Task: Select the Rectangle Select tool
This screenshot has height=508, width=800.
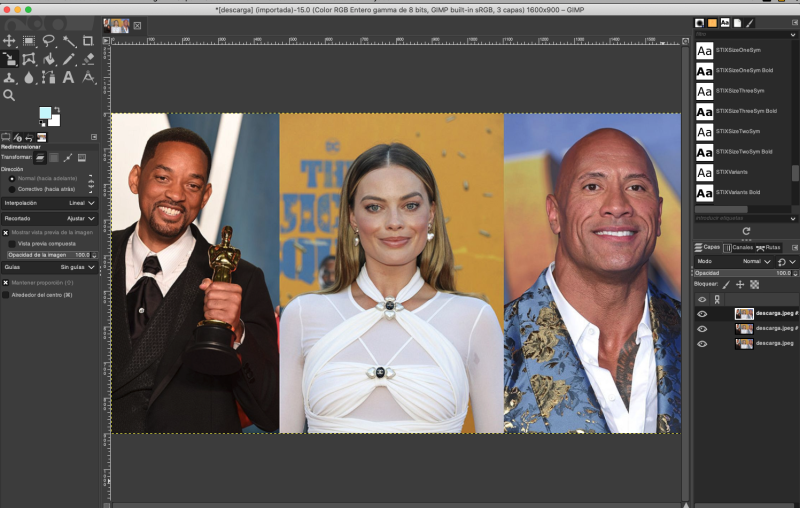Action: [29, 41]
